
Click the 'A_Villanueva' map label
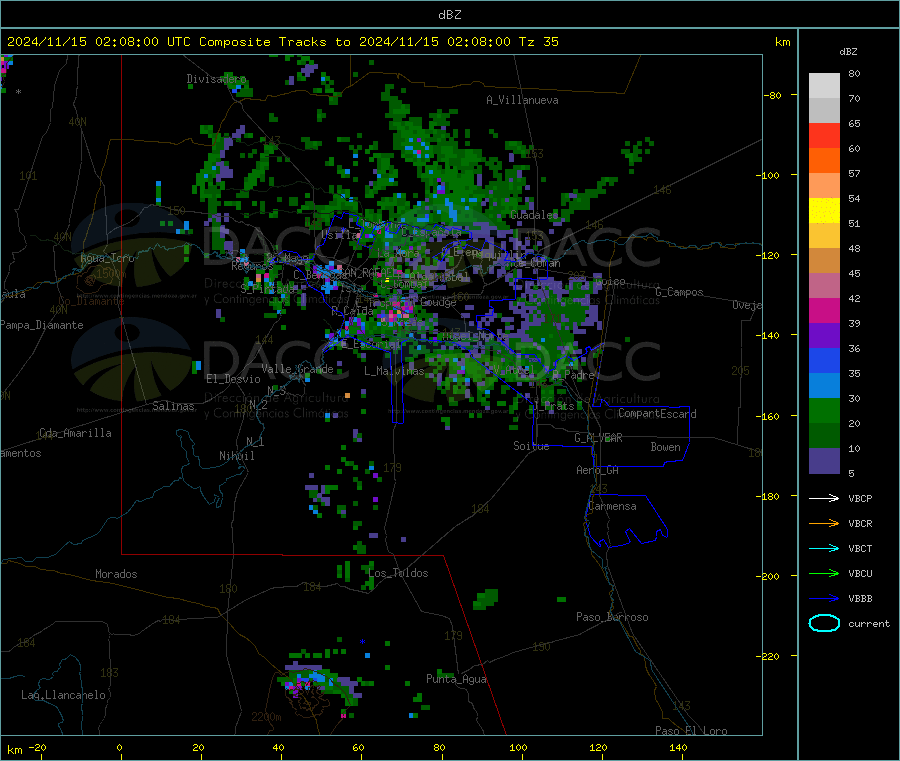pos(522,100)
